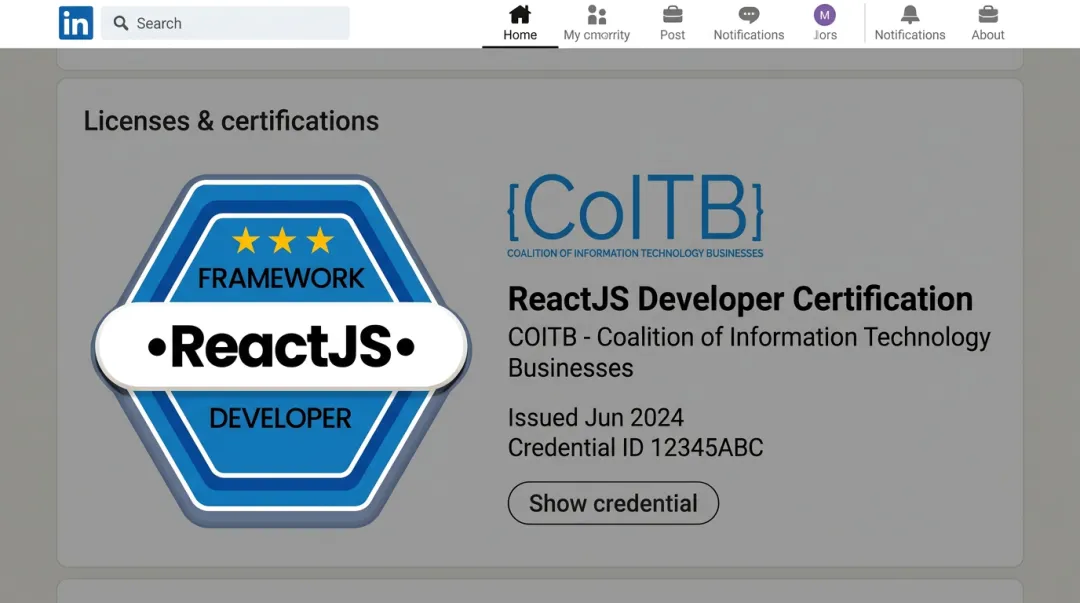1080x603 pixels.
Task: Open the Post tab
Action: (x=672, y=24)
